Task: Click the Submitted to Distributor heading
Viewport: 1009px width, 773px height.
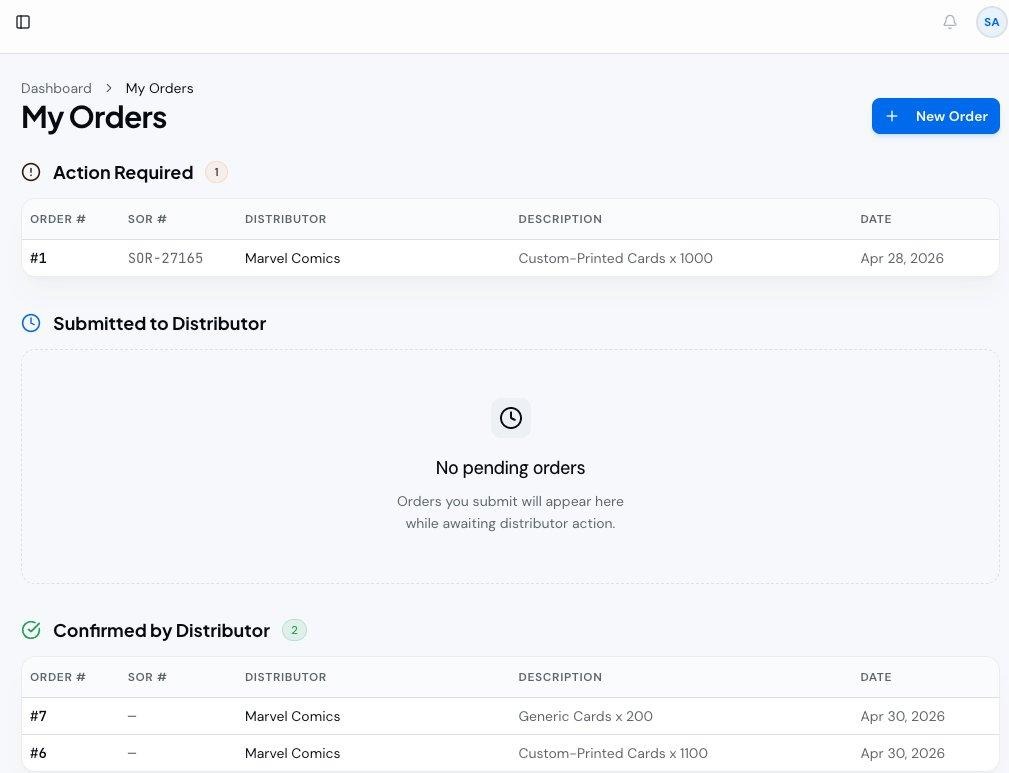Action: pos(160,323)
